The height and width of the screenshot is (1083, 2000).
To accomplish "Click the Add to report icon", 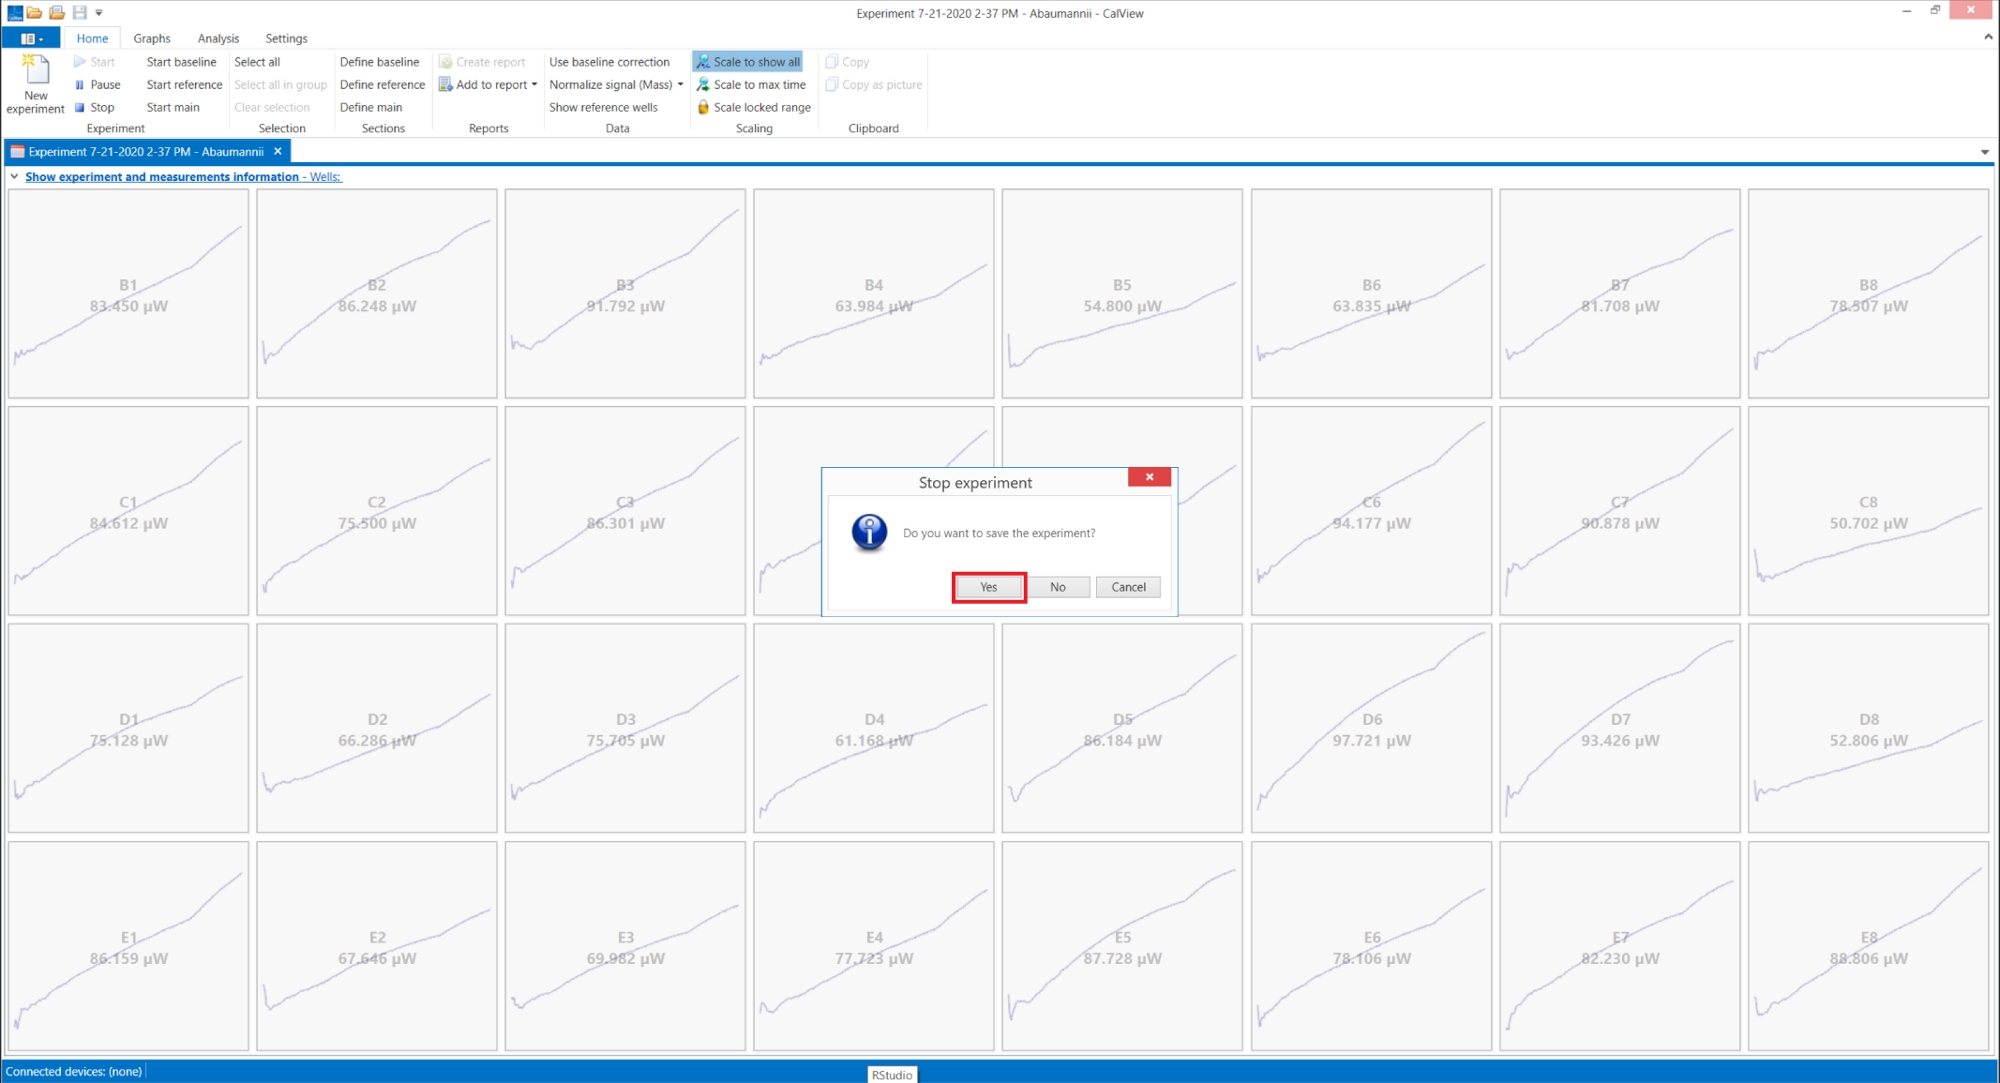I will [x=446, y=85].
